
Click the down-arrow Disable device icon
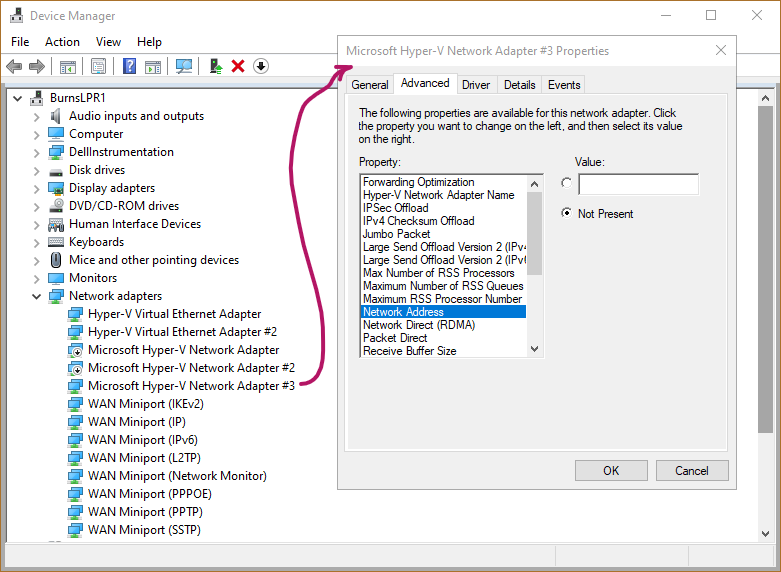coord(261,66)
